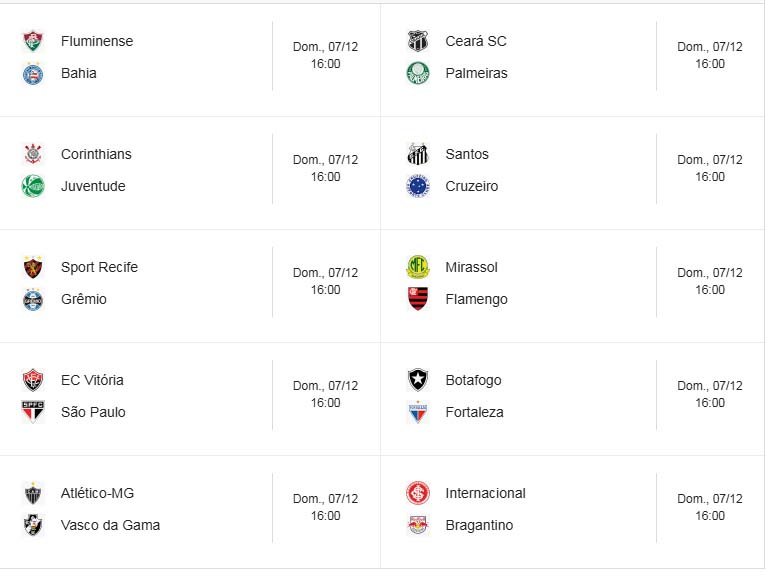Click the Botafogo star crest

(418, 380)
